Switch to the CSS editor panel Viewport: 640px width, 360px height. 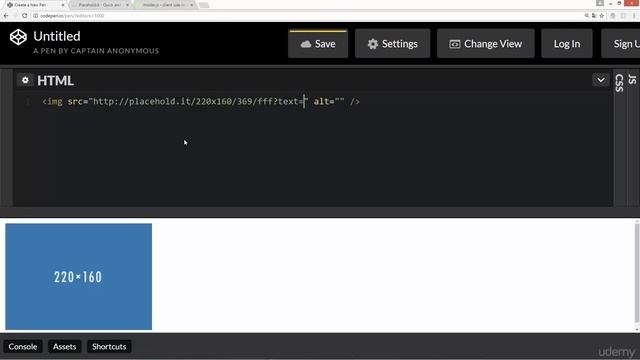(620, 83)
